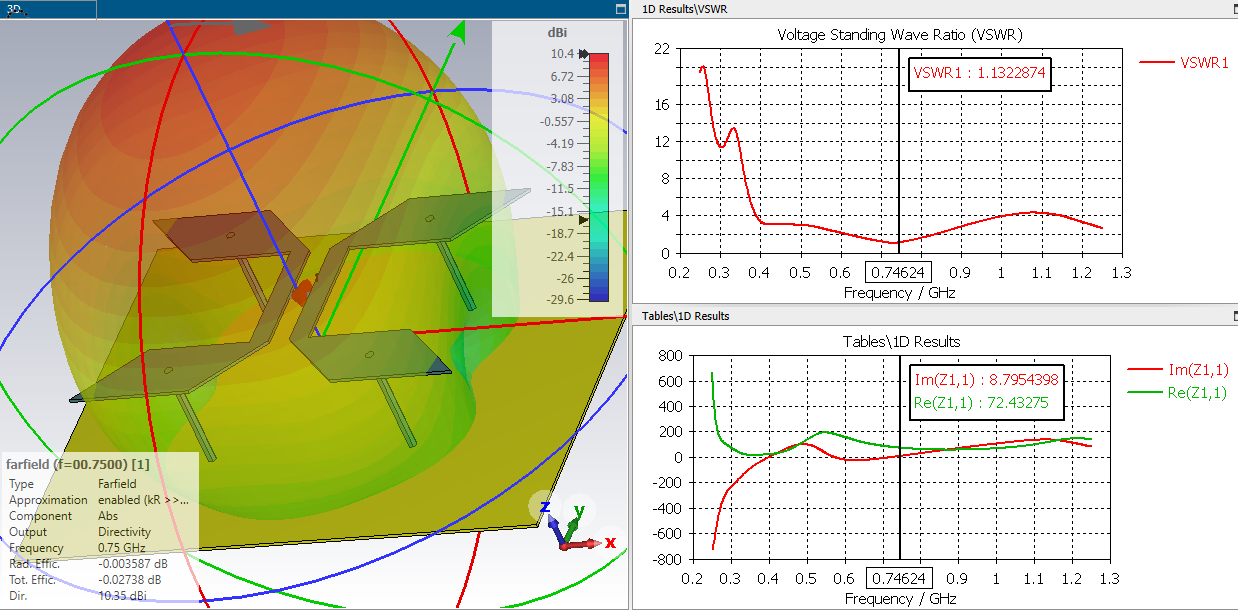The height and width of the screenshot is (610, 1238).
Task: Click the VSWR1 : 1.1322874 marker readout
Action: point(980,74)
